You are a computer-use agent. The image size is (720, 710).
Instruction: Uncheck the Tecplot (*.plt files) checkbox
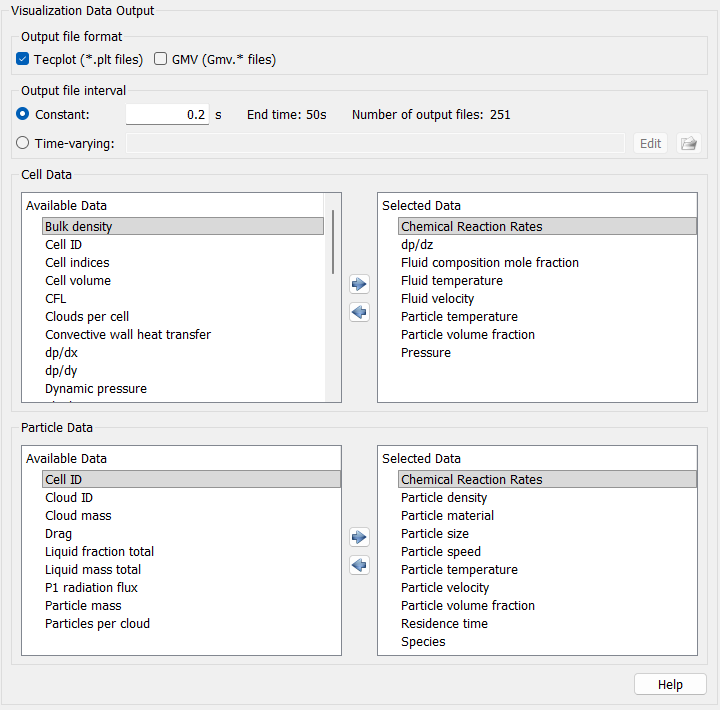coord(22,59)
